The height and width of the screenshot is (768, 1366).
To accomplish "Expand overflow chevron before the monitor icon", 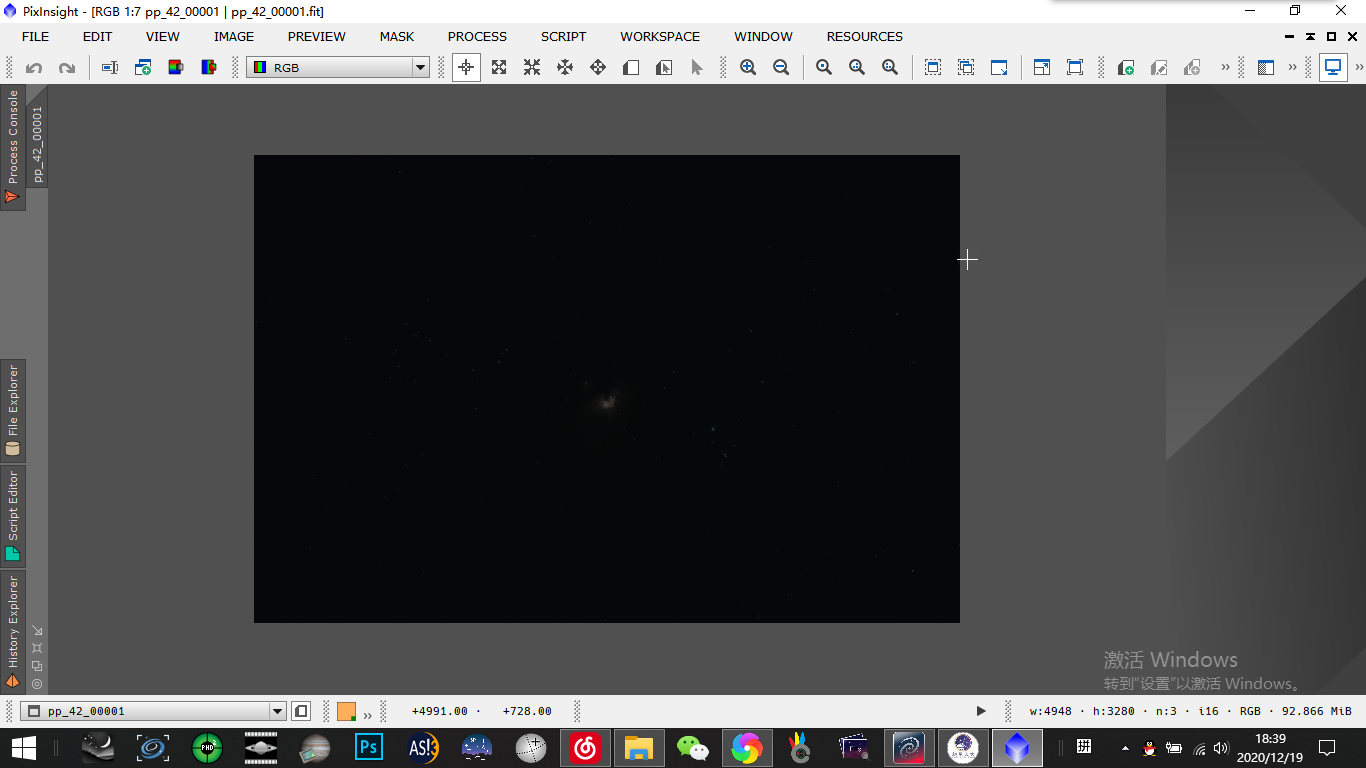I will (1292, 68).
